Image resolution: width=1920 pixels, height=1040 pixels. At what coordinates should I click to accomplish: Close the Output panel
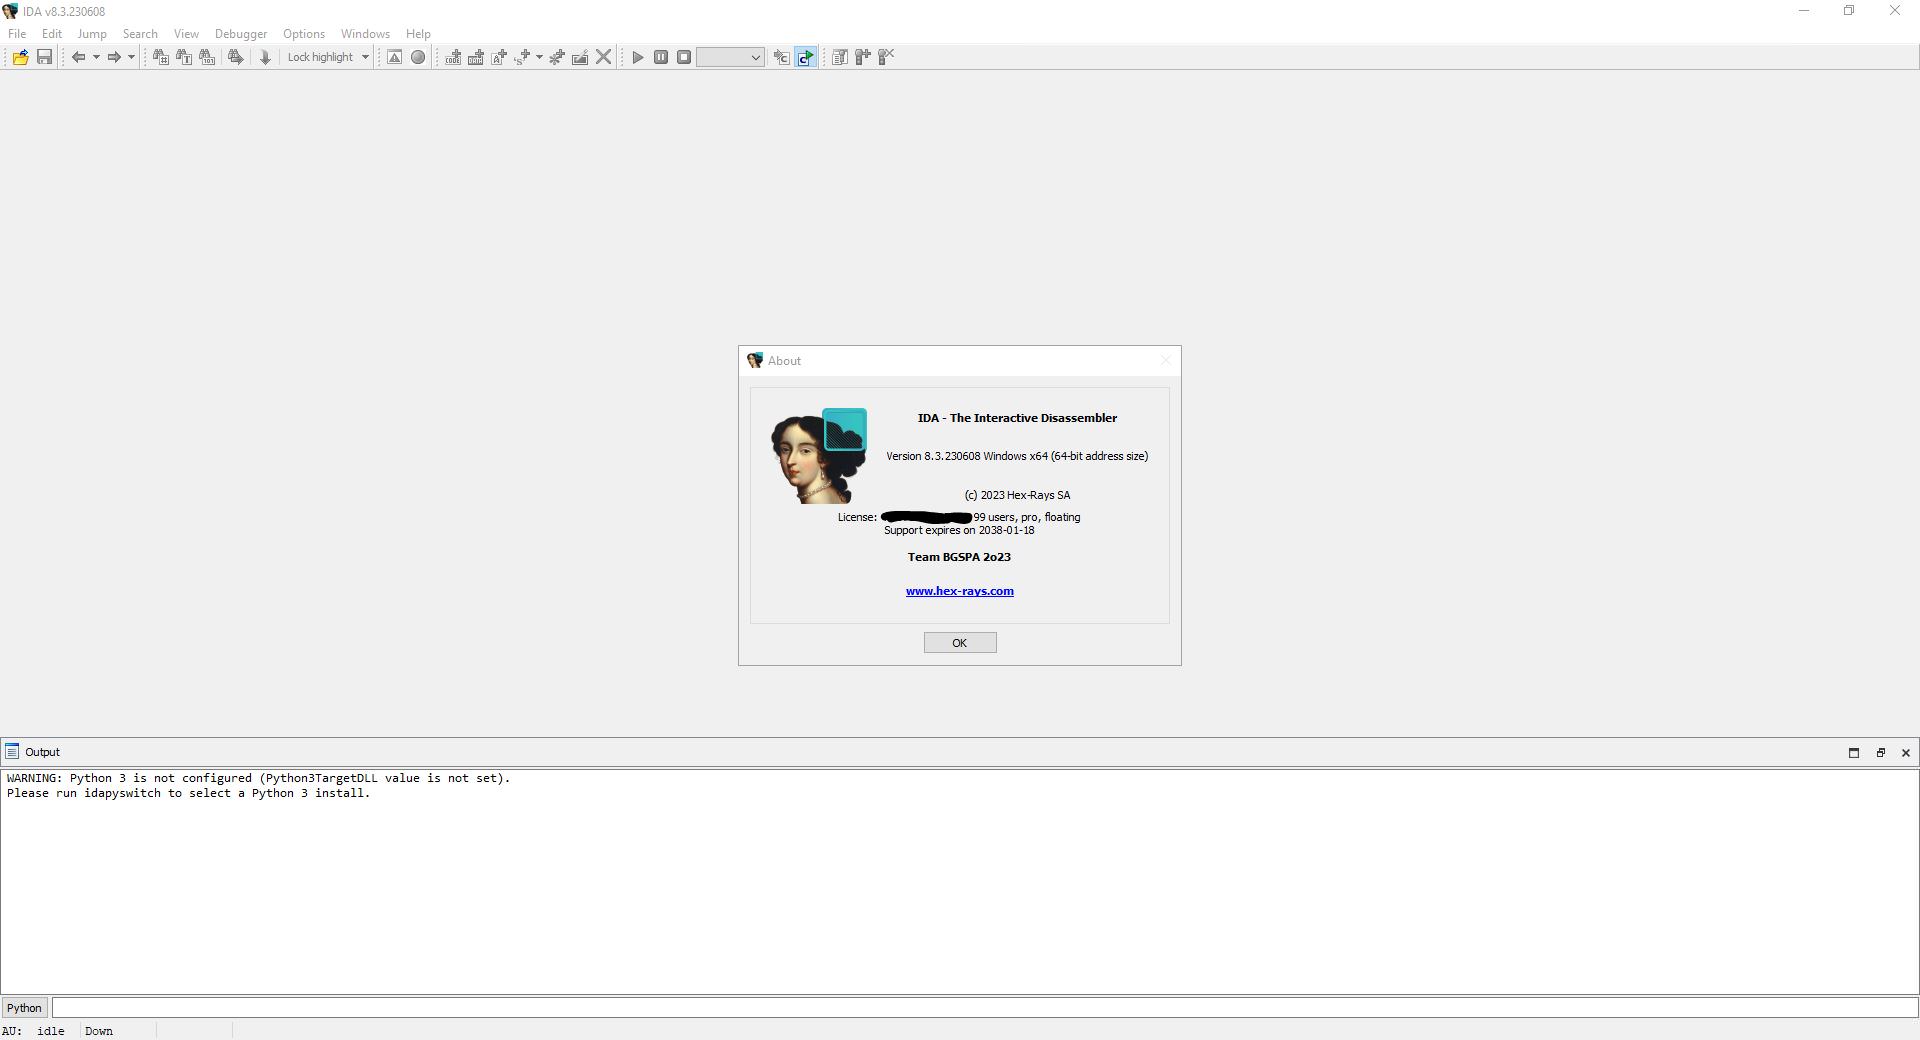coord(1906,753)
